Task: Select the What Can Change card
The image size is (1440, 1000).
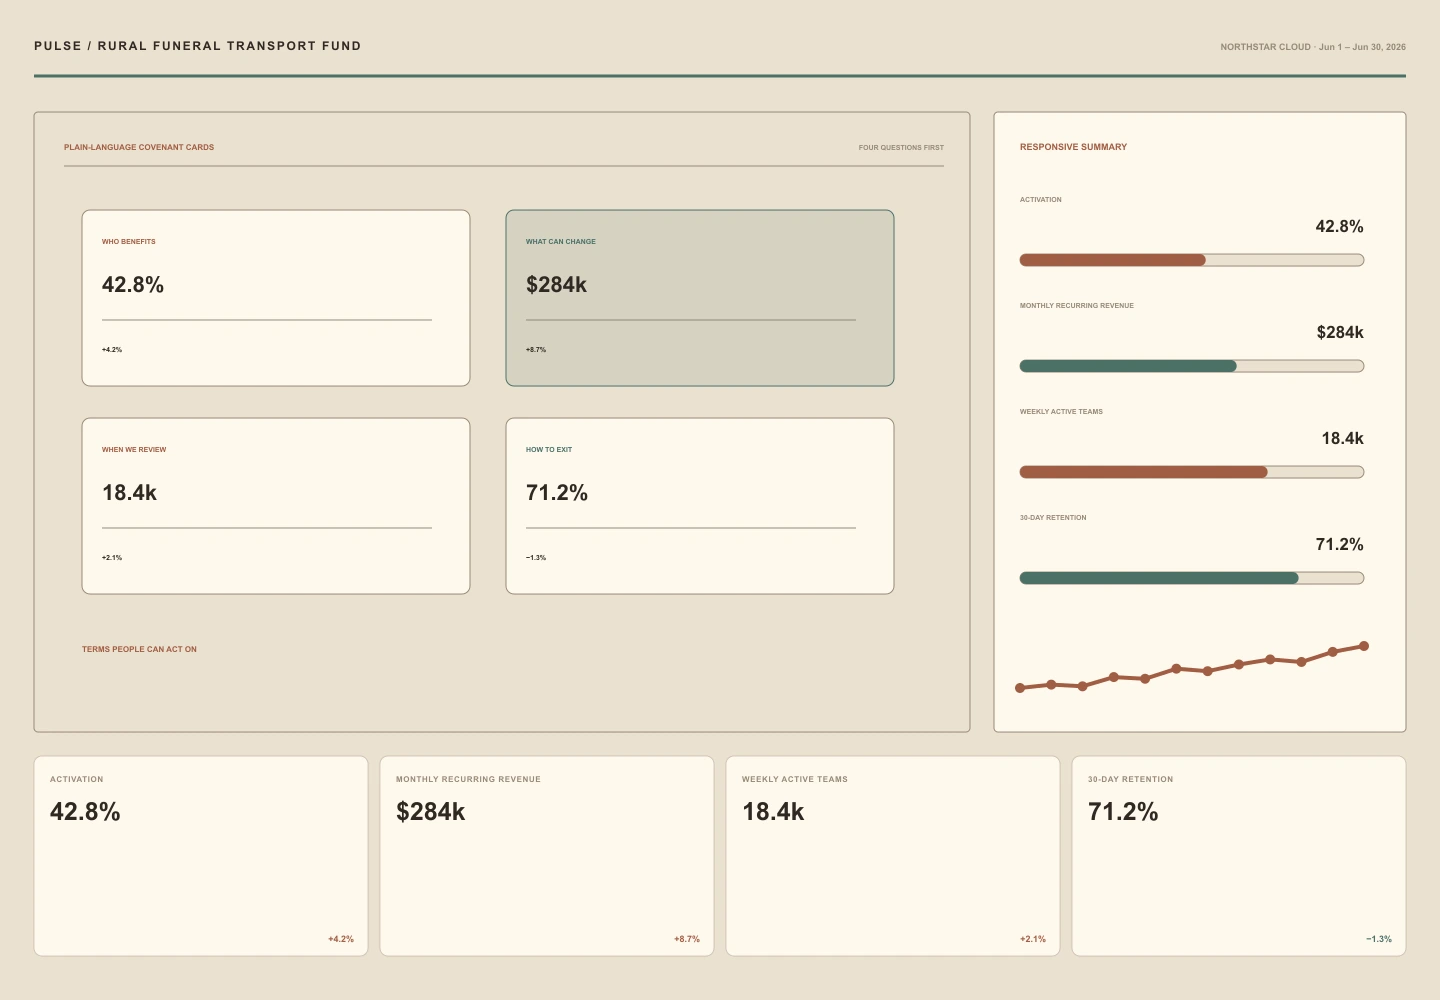Action: tap(700, 298)
